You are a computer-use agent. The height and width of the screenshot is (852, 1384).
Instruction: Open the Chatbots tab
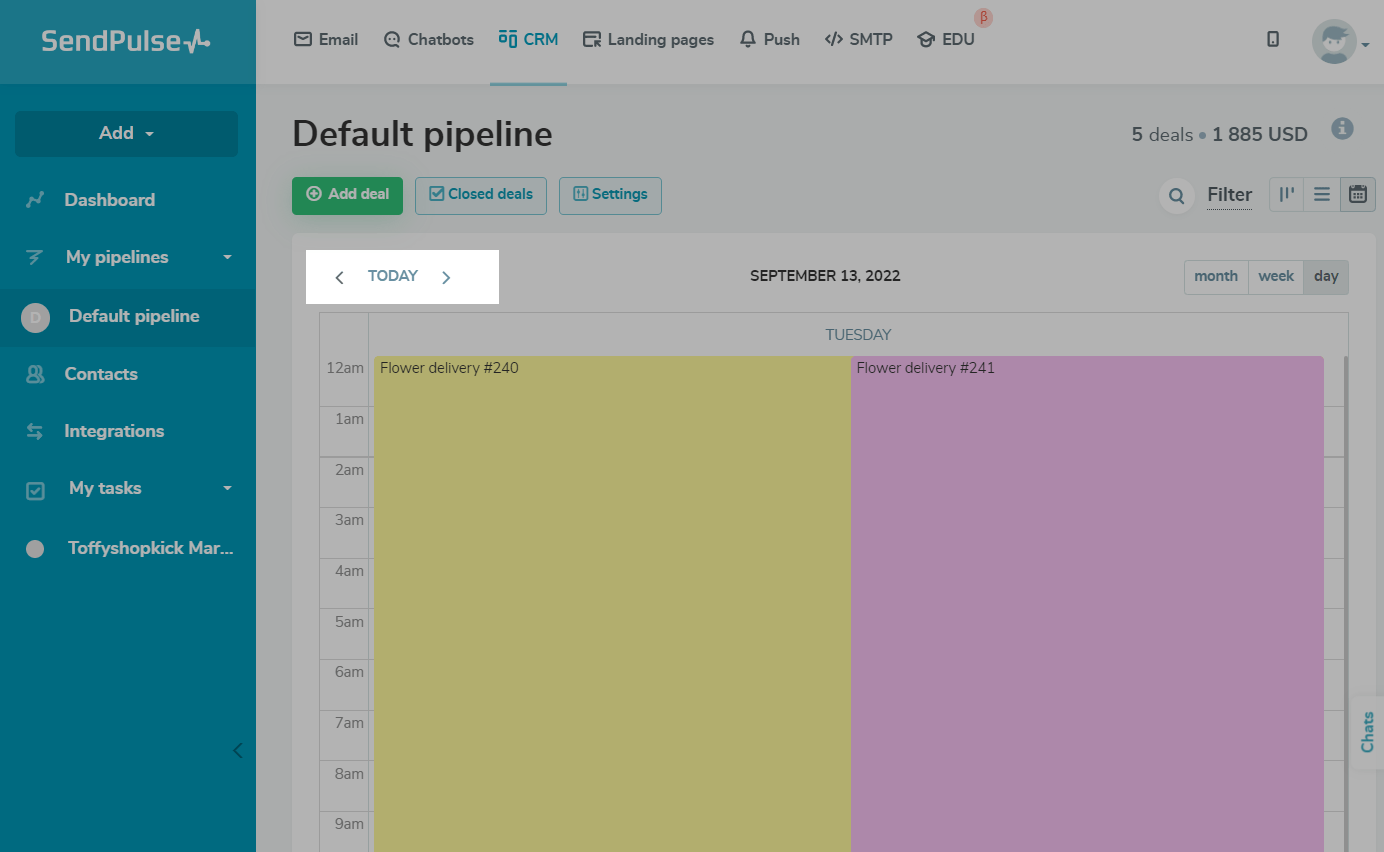point(429,40)
